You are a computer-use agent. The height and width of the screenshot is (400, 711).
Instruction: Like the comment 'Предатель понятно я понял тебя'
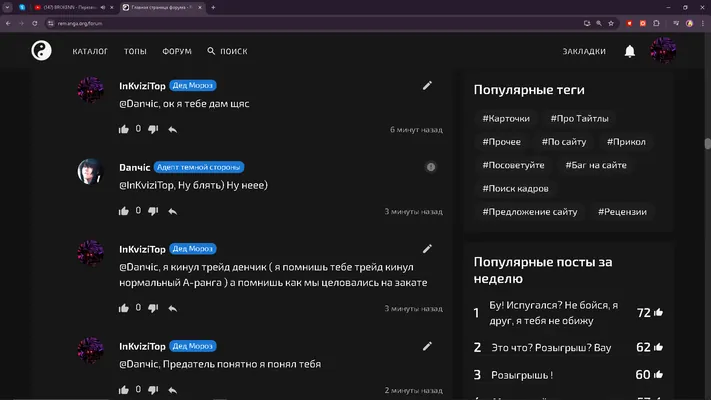coord(124,390)
